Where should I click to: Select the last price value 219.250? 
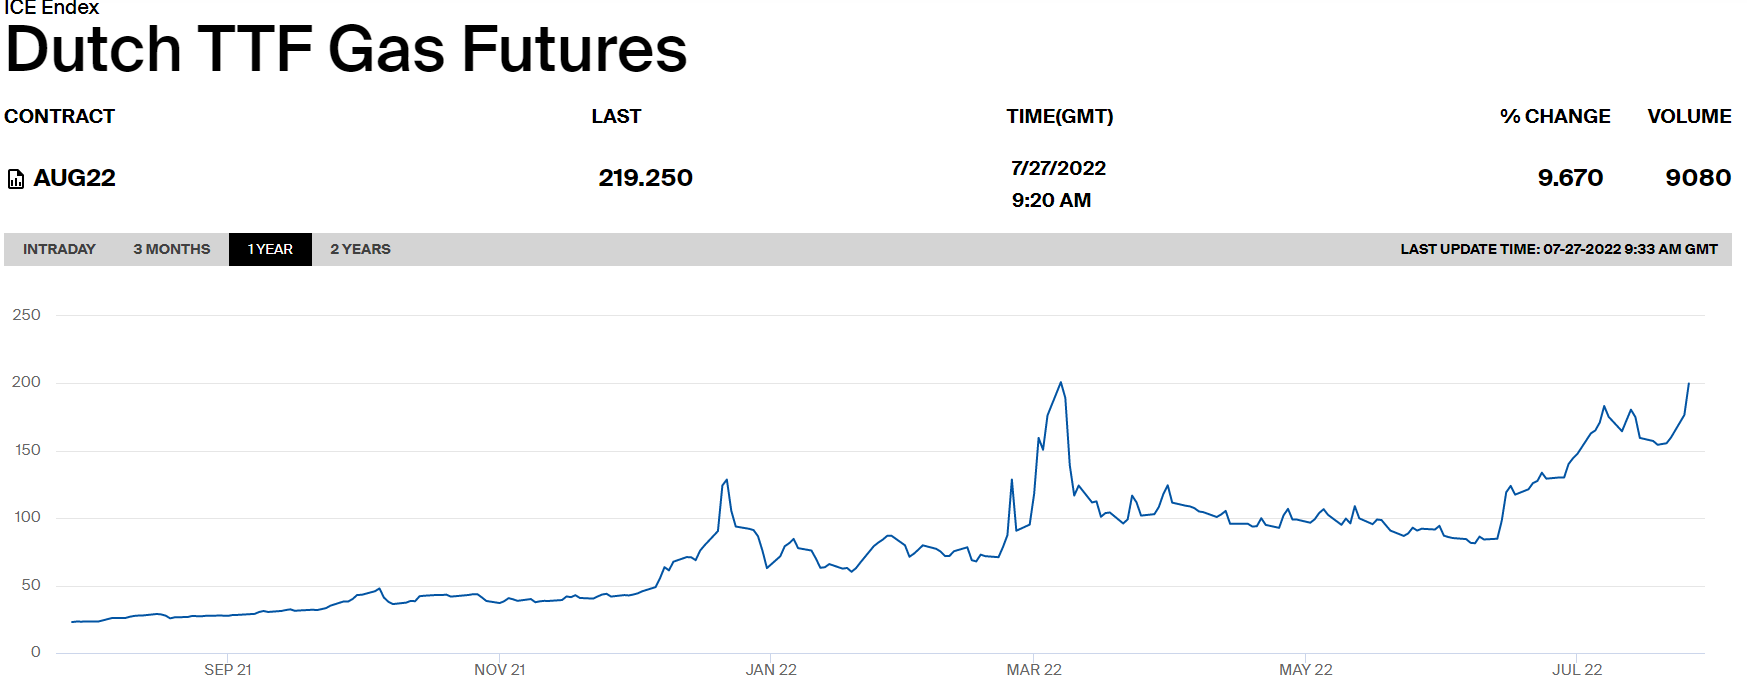click(x=645, y=178)
